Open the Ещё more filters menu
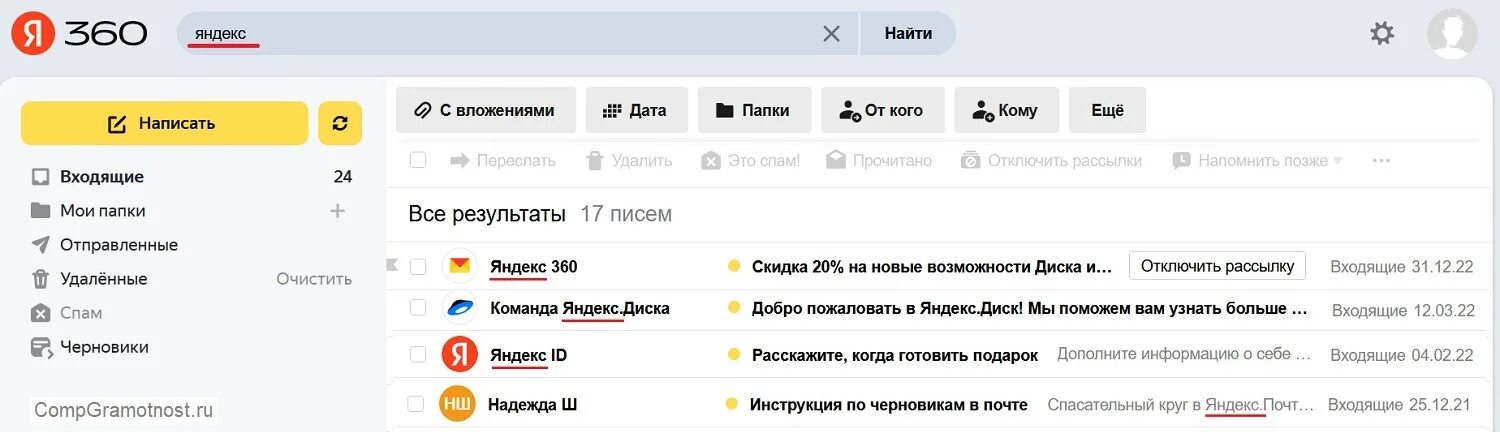The height and width of the screenshot is (432, 1500). click(1107, 110)
